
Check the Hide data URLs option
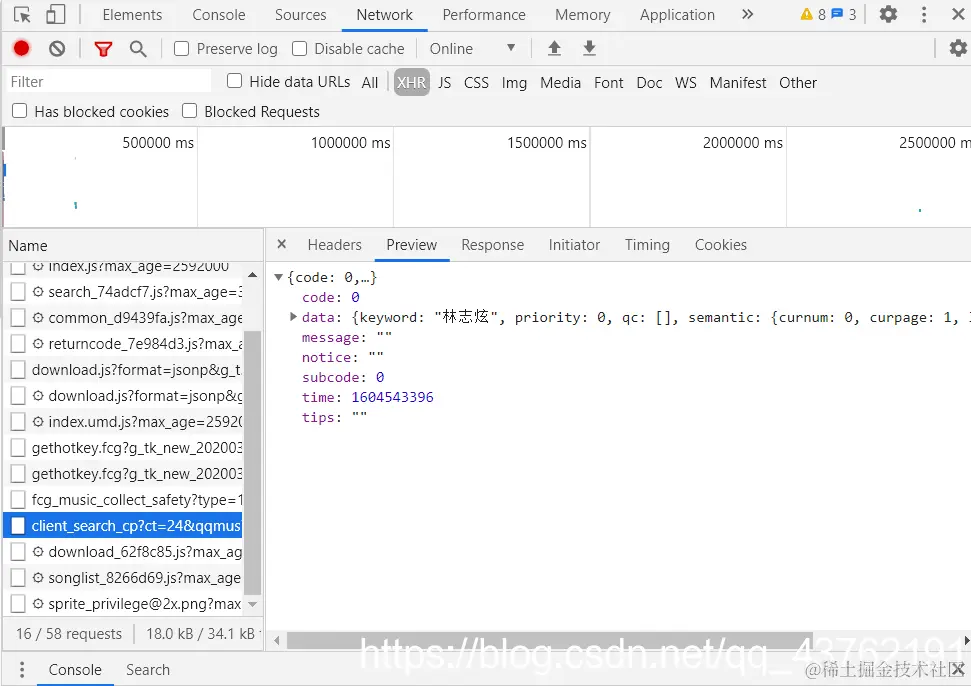(235, 81)
